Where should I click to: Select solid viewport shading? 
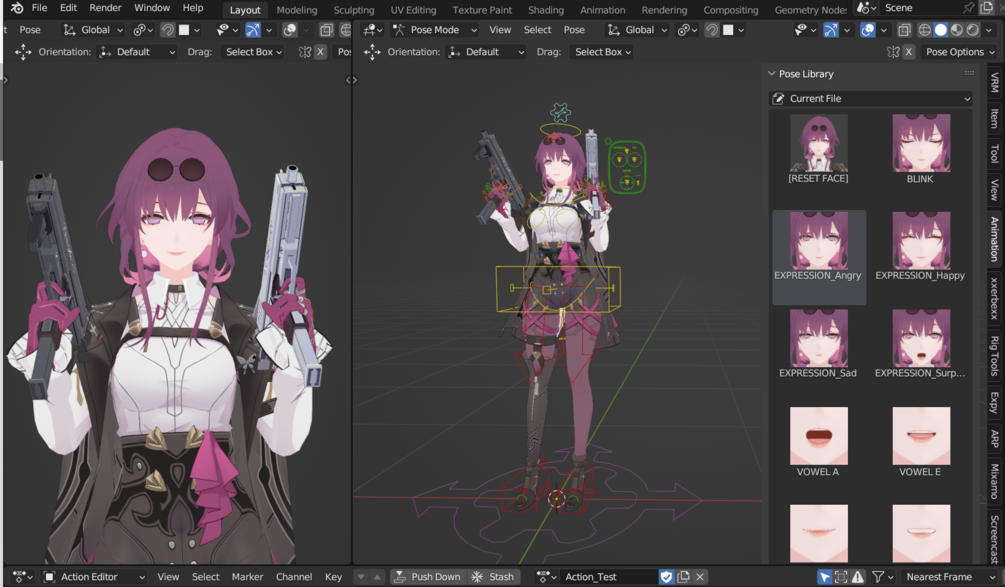click(x=940, y=29)
